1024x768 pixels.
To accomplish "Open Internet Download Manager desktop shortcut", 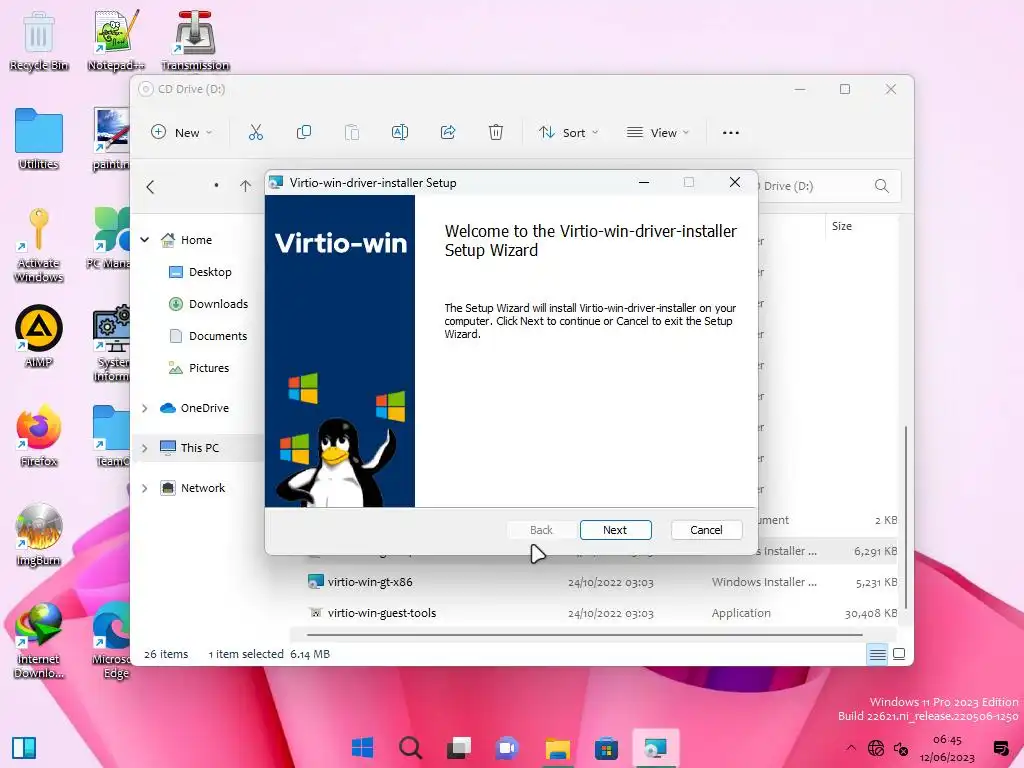I will tap(39, 641).
